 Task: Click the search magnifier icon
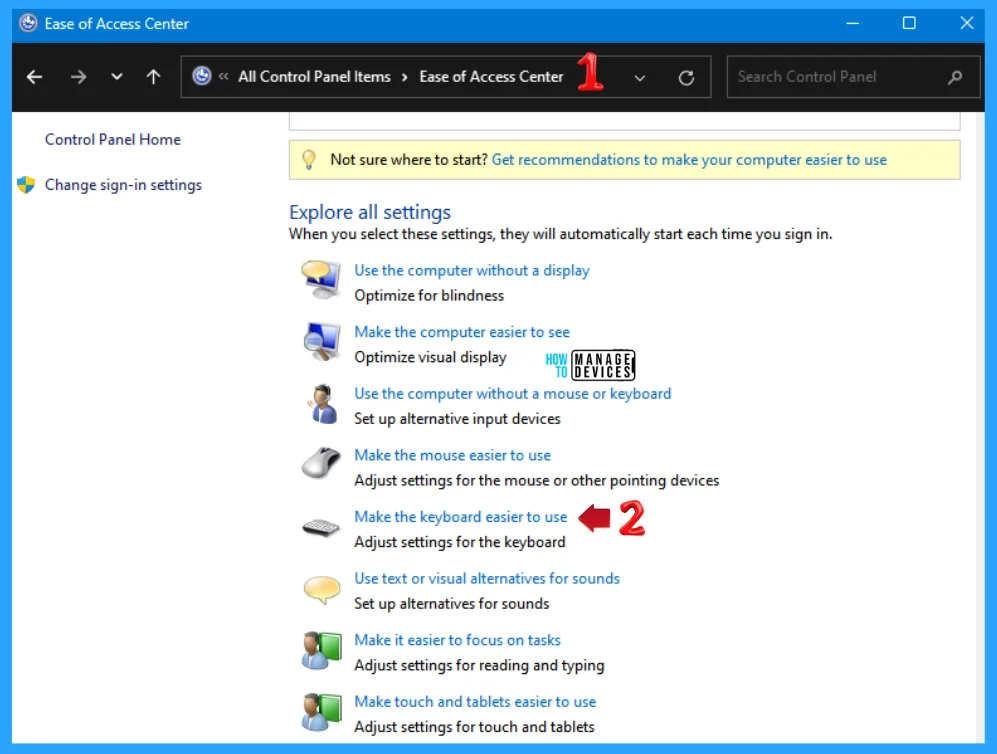click(x=954, y=78)
